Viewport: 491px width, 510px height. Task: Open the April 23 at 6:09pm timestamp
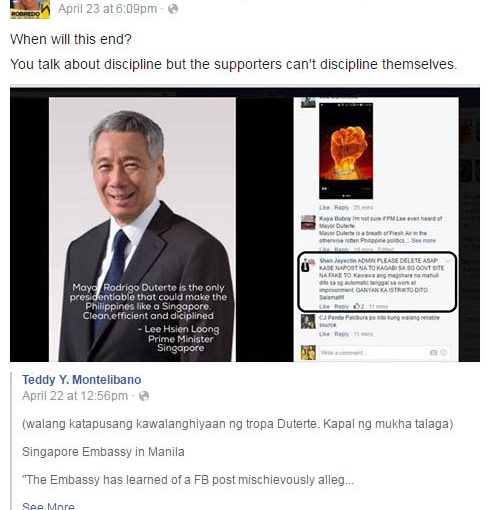click(107, 9)
